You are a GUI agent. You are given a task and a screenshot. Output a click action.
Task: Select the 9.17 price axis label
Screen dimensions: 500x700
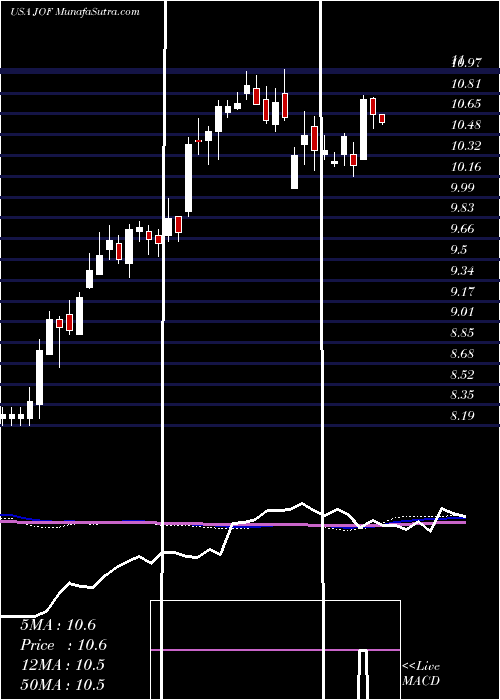pos(462,292)
